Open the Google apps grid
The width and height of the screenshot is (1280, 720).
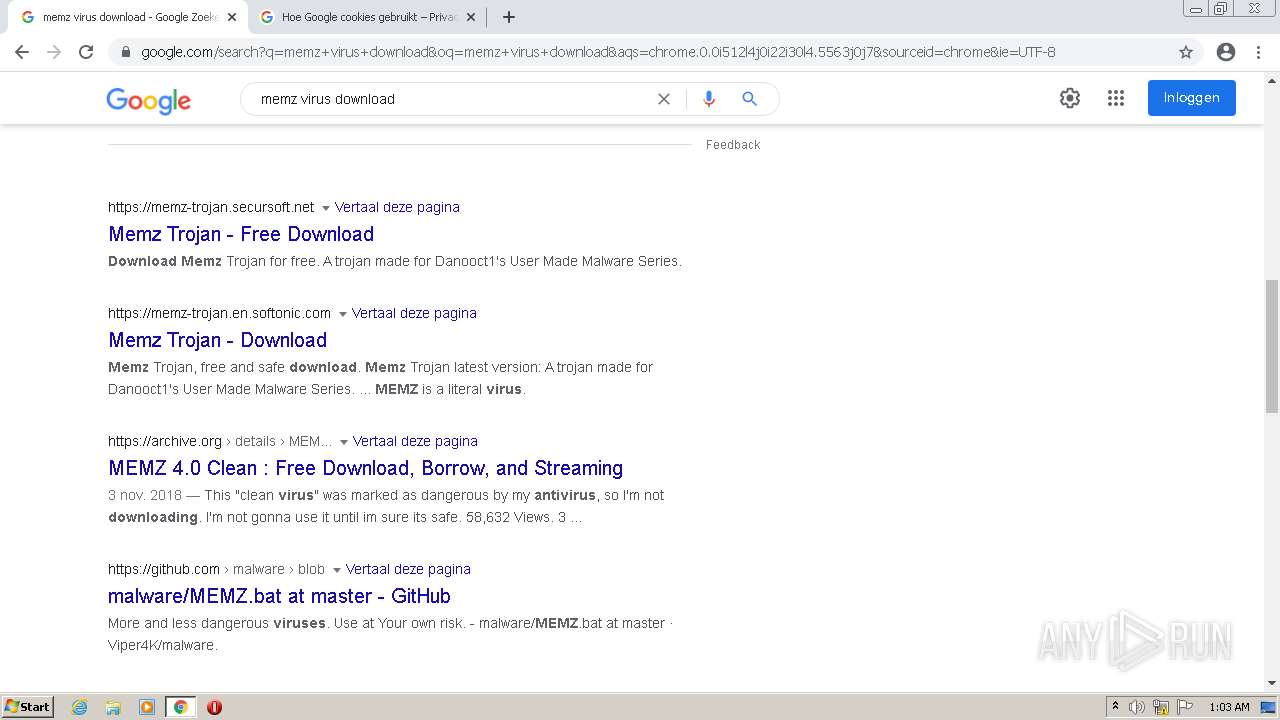tap(1116, 98)
